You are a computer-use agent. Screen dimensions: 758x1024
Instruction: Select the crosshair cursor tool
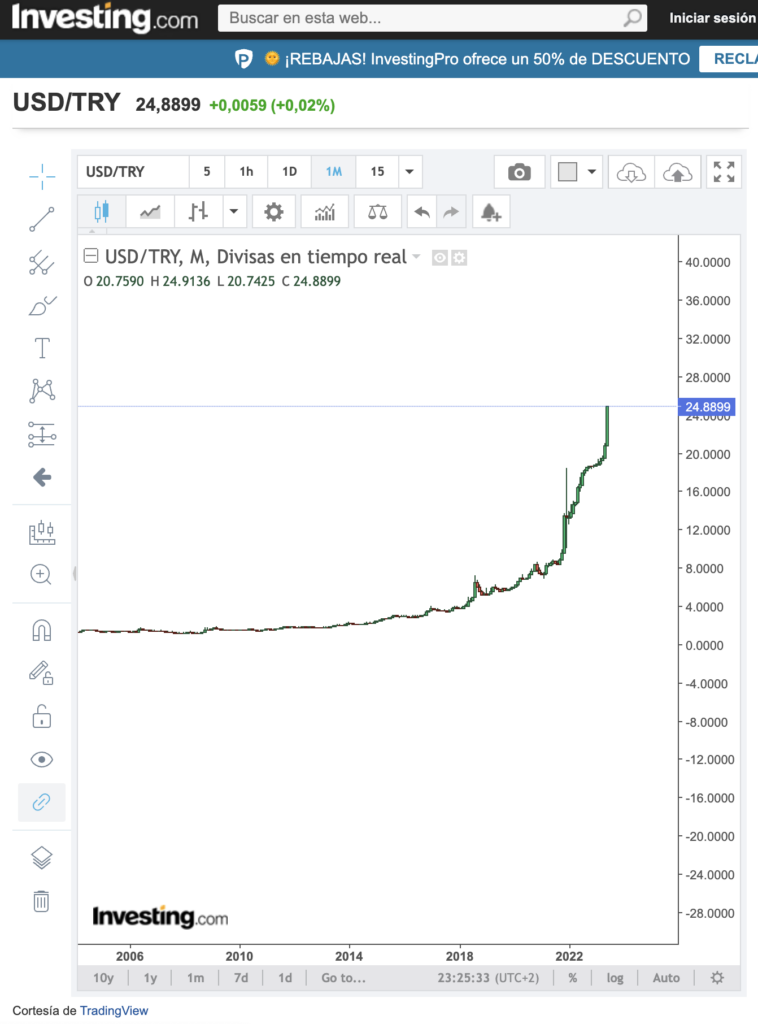click(42, 176)
